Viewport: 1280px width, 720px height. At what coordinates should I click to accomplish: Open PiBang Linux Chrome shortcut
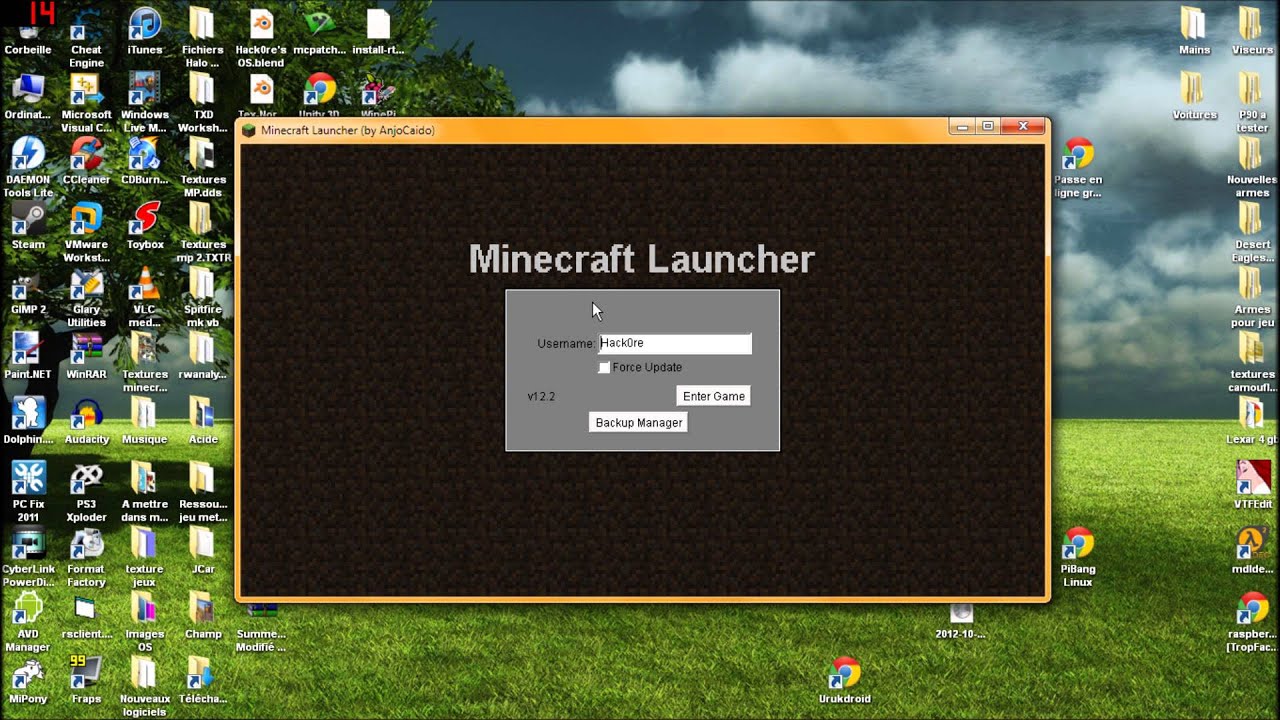[x=1077, y=557]
